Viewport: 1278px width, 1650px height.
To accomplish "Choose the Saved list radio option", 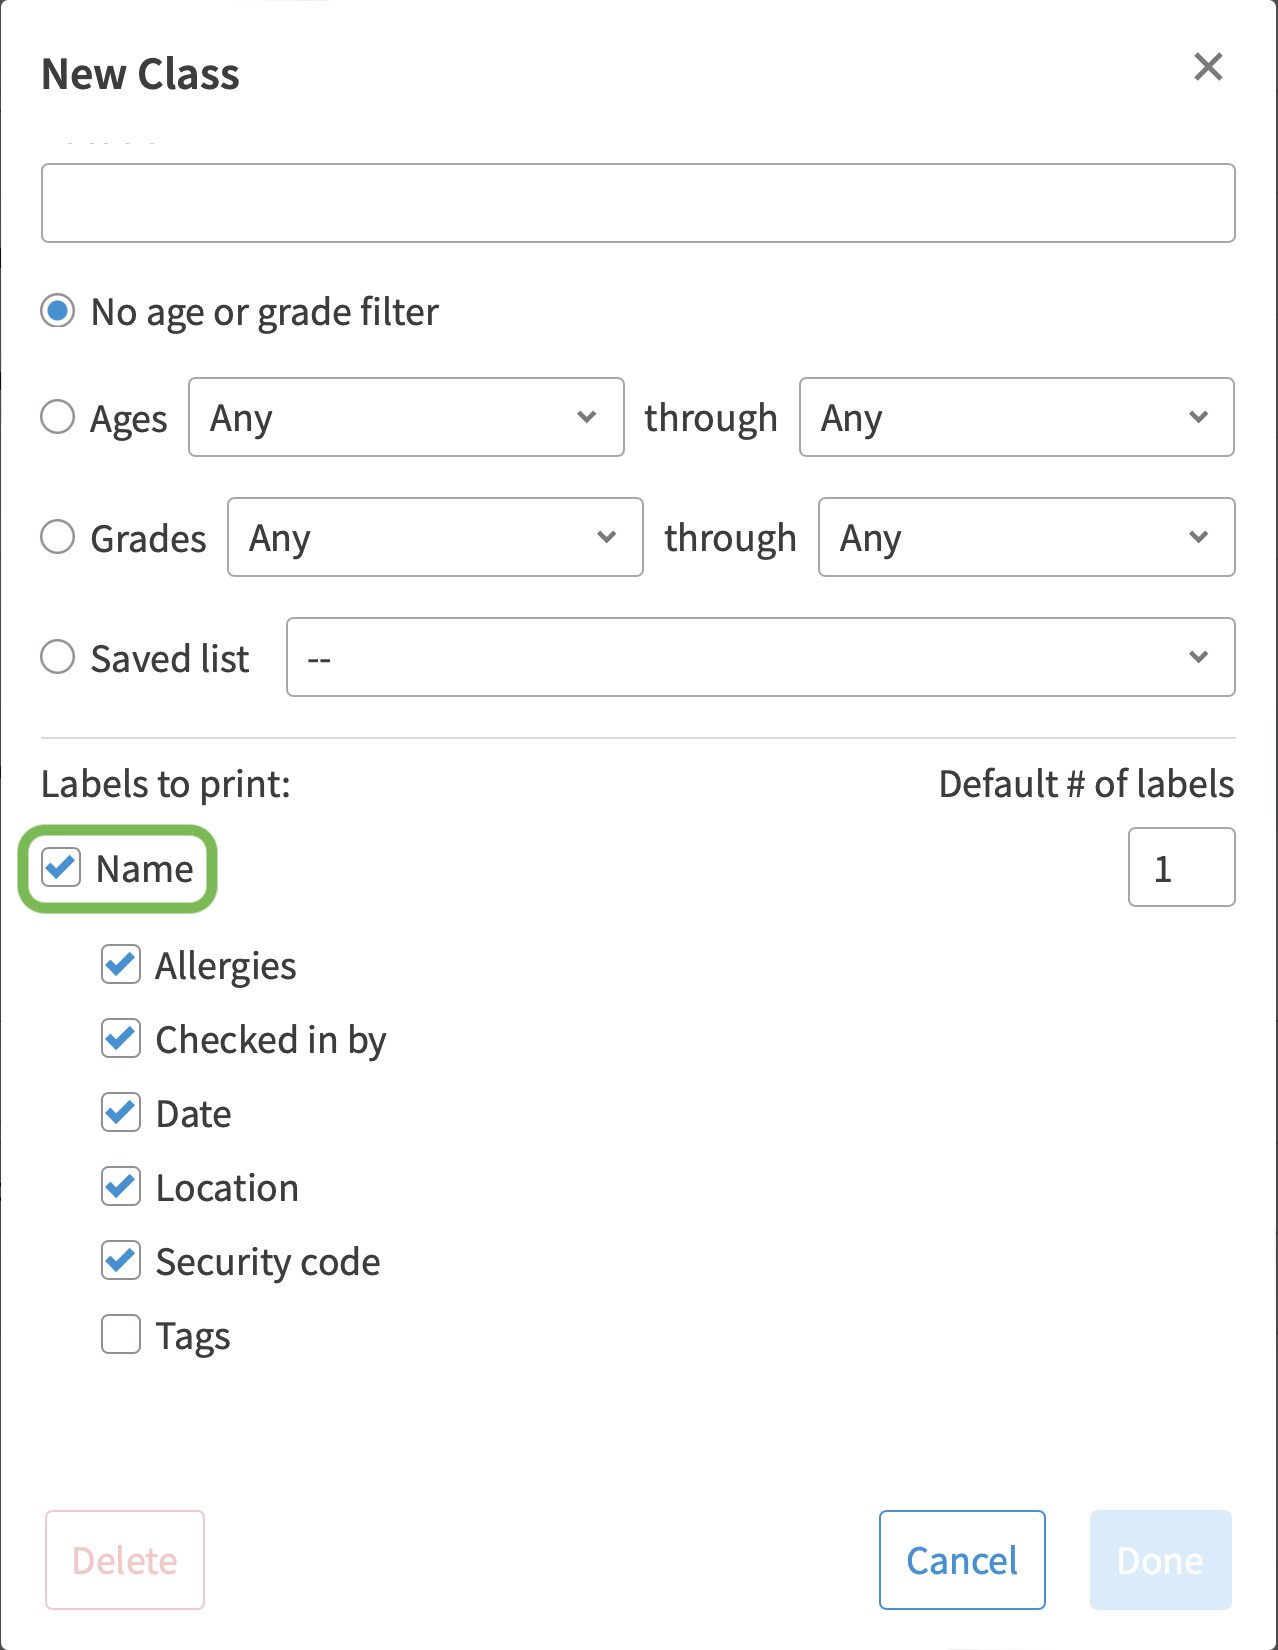I will point(58,657).
